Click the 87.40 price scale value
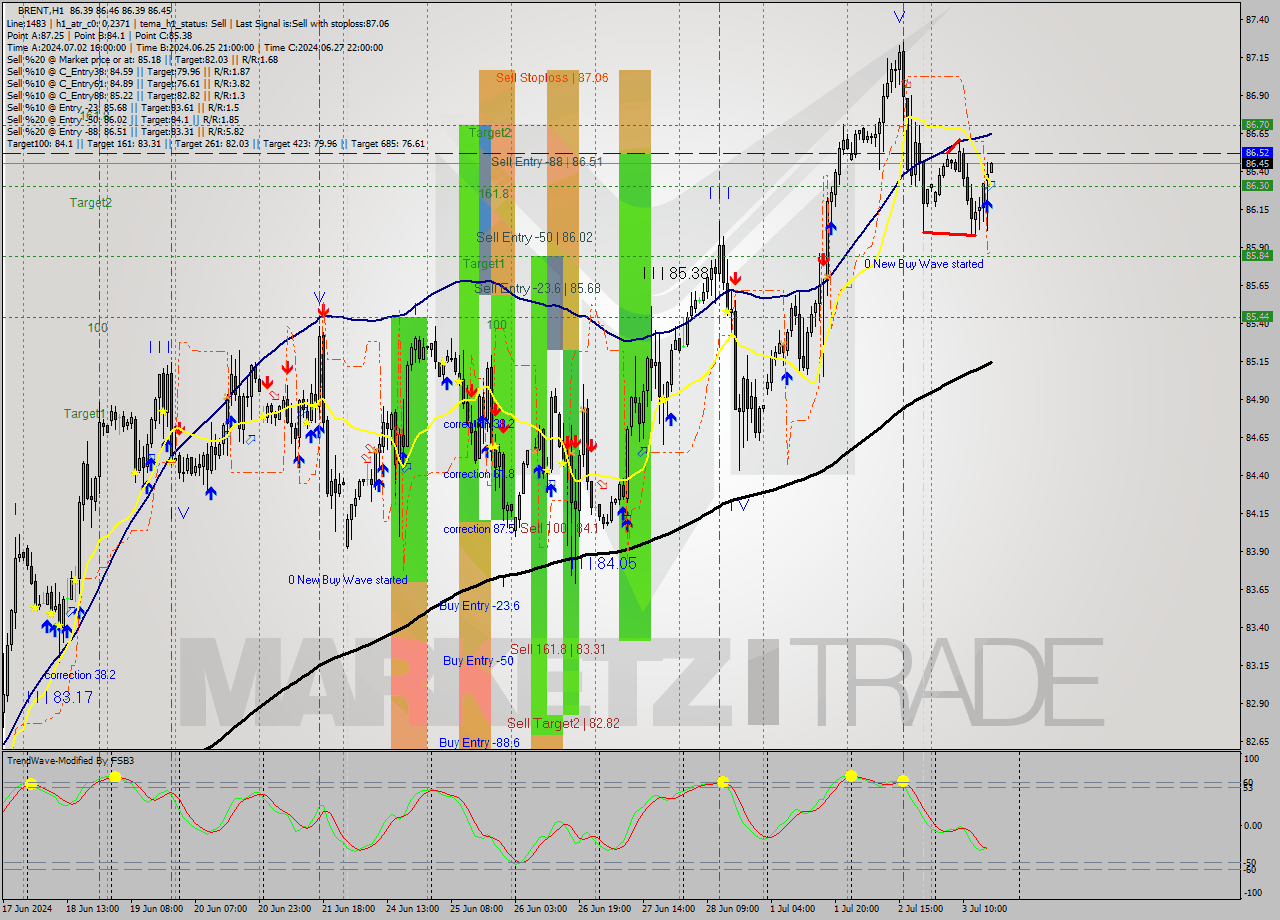1280x920 pixels. 1257,19
